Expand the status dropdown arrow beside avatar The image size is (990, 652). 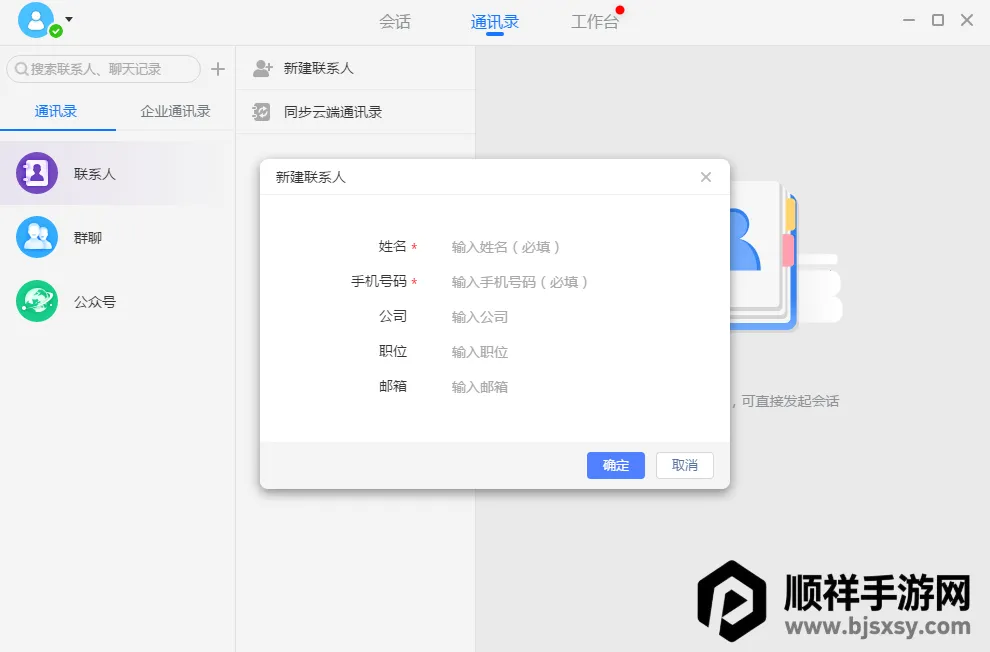[x=68, y=19]
